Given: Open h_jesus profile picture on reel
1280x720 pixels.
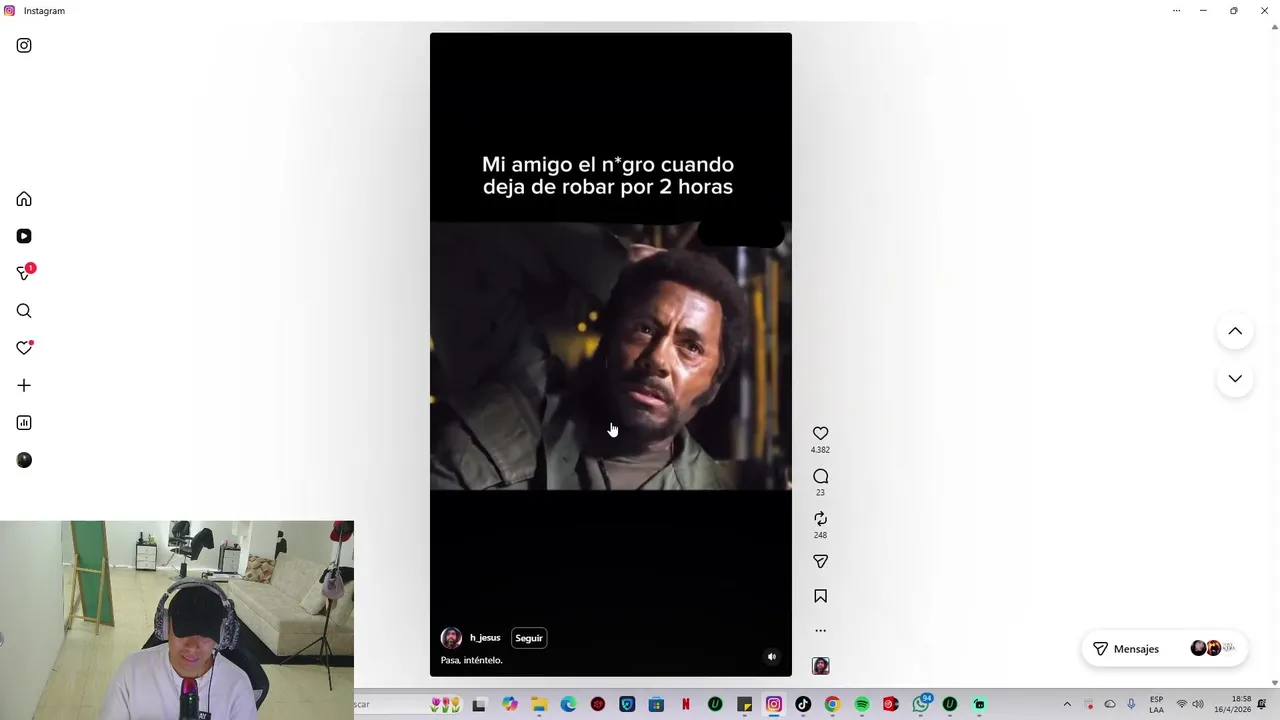Looking at the screenshot, I should [451, 638].
